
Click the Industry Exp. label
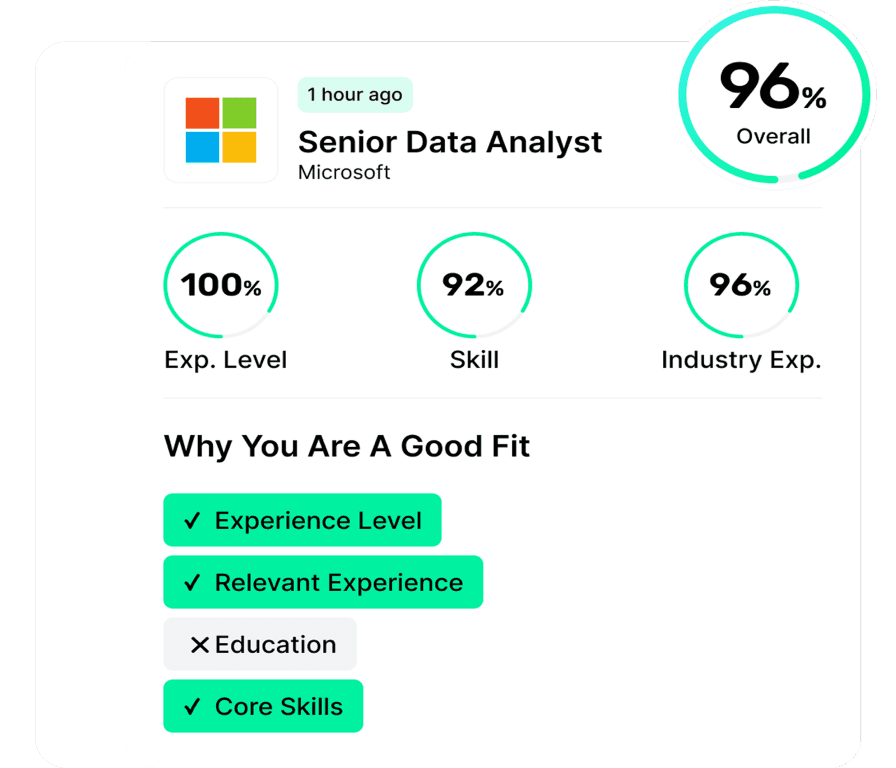[x=741, y=360]
